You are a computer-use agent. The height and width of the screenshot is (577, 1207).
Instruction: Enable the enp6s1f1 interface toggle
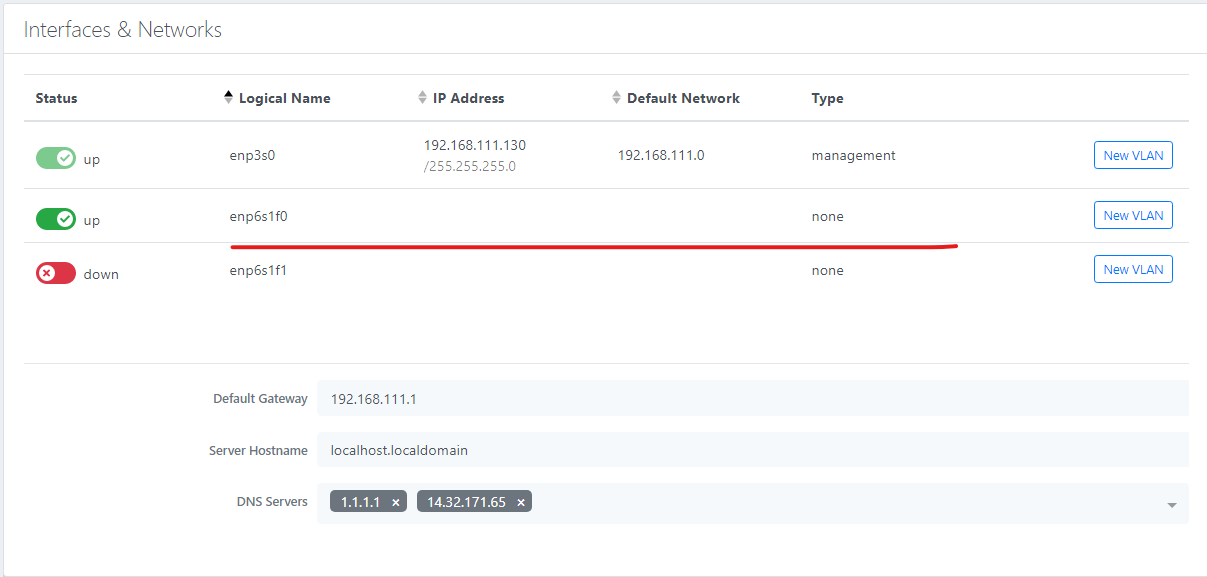[x=56, y=273]
